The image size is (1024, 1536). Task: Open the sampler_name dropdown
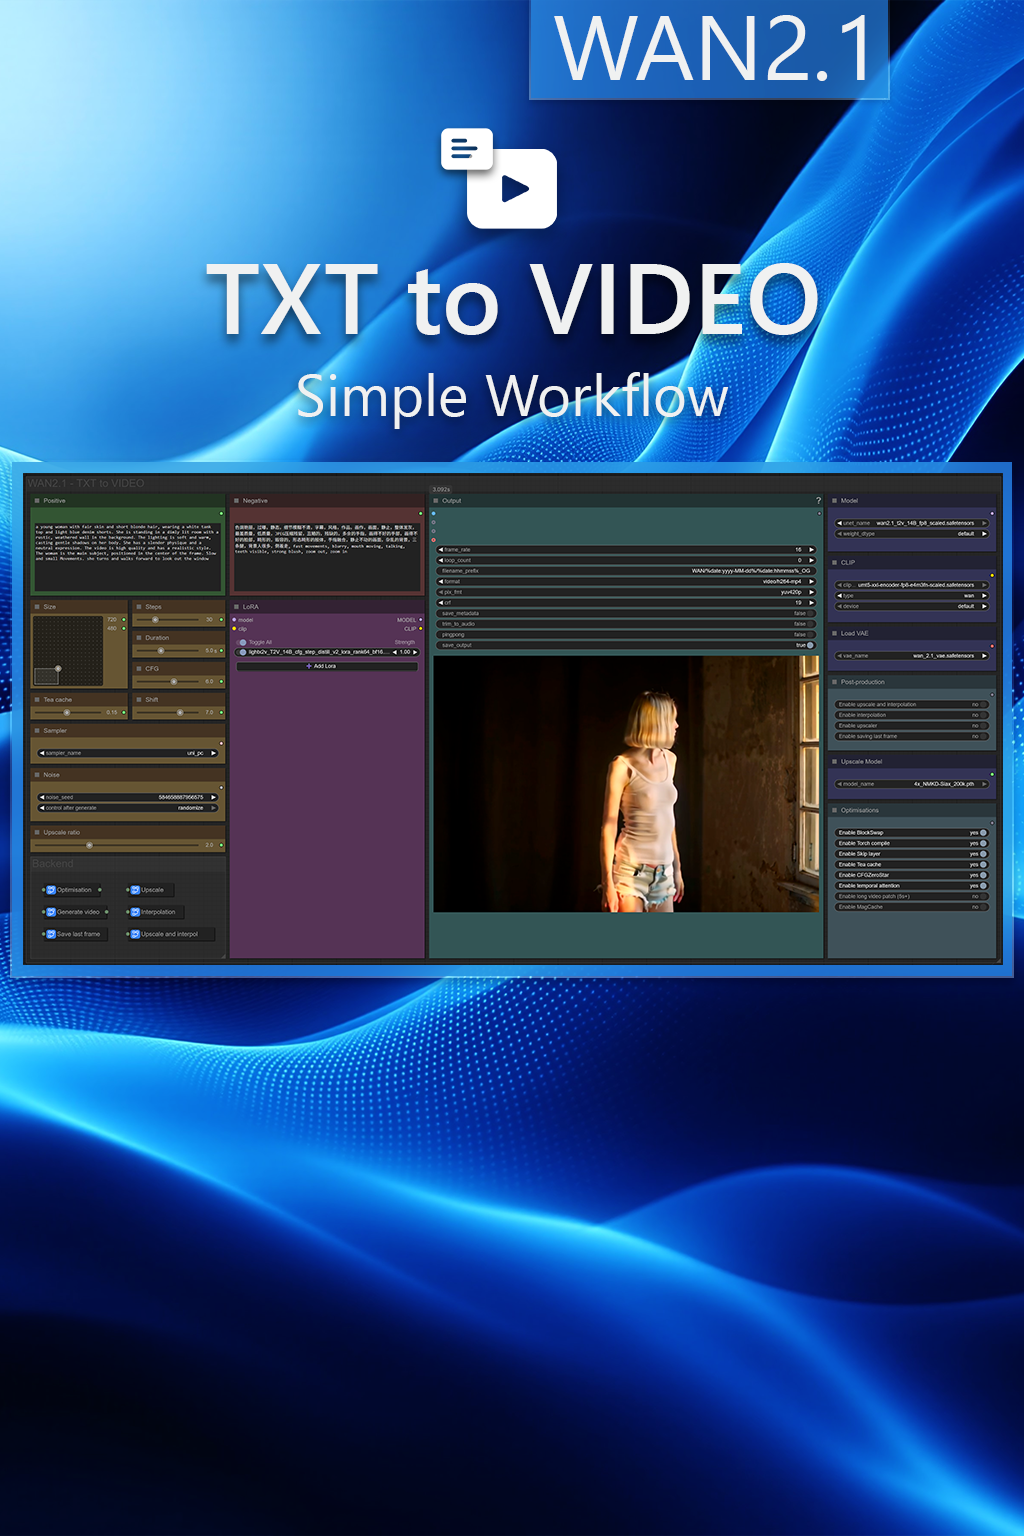128,753
